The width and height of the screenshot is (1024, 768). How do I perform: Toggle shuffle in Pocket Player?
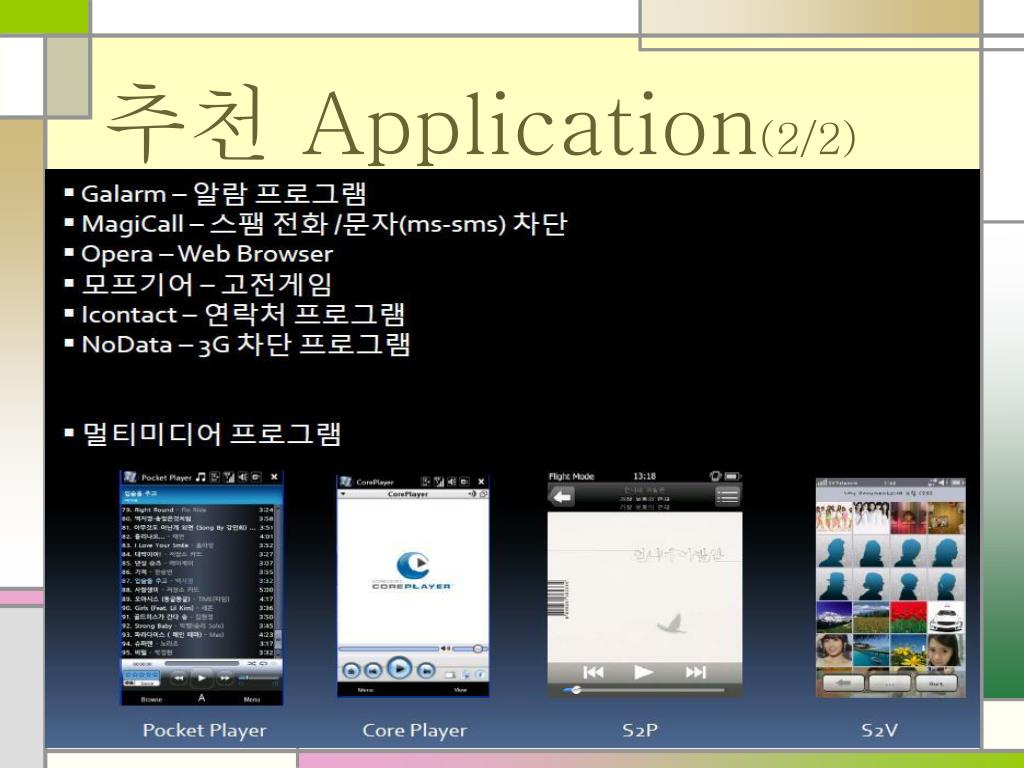click(x=251, y=663)
